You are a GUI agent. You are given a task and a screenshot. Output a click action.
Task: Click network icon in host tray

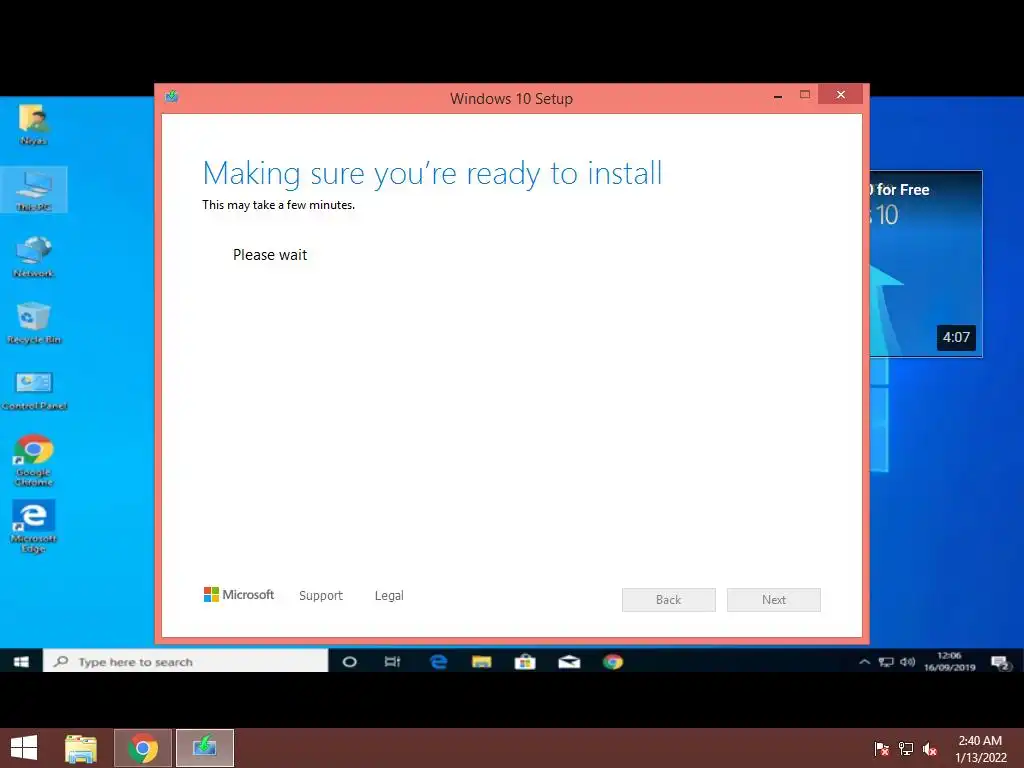[906, 748]
